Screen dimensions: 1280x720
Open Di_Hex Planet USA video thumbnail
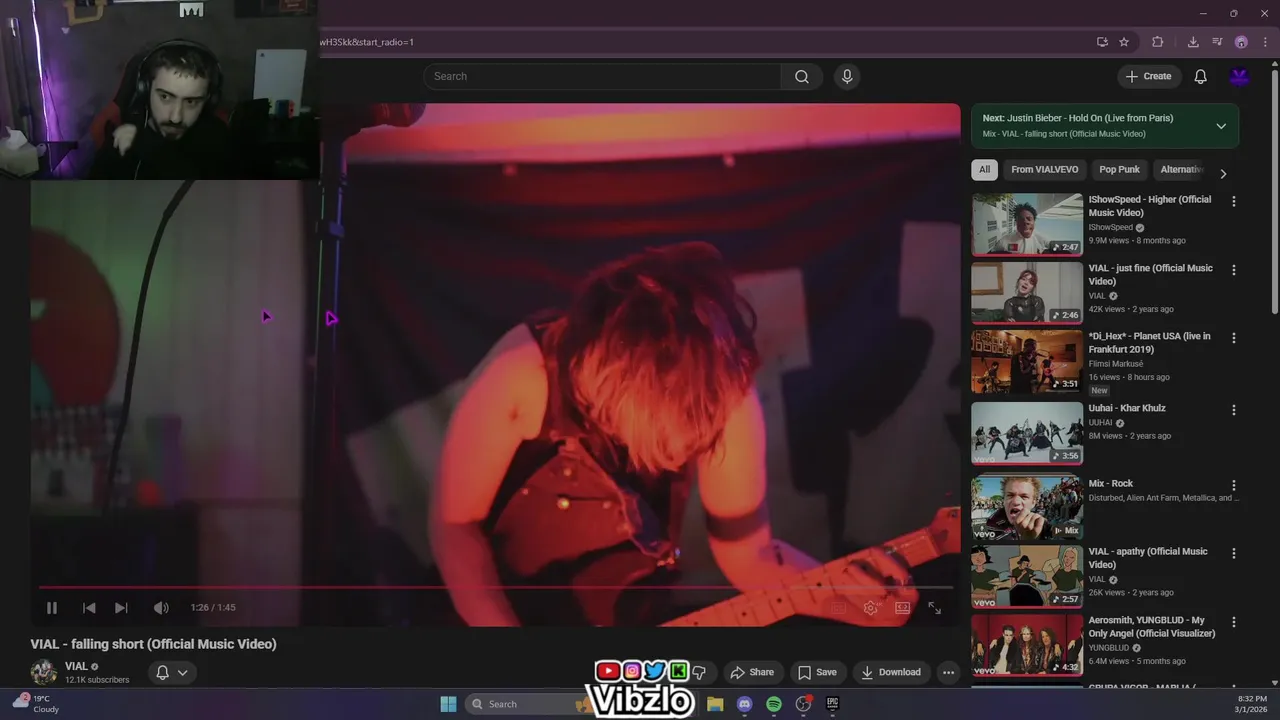click(1027, 362)
